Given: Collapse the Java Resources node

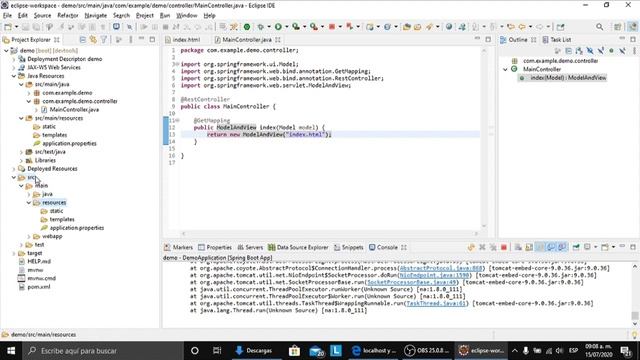Looking at the screenshot, I should tap(13, 76).
